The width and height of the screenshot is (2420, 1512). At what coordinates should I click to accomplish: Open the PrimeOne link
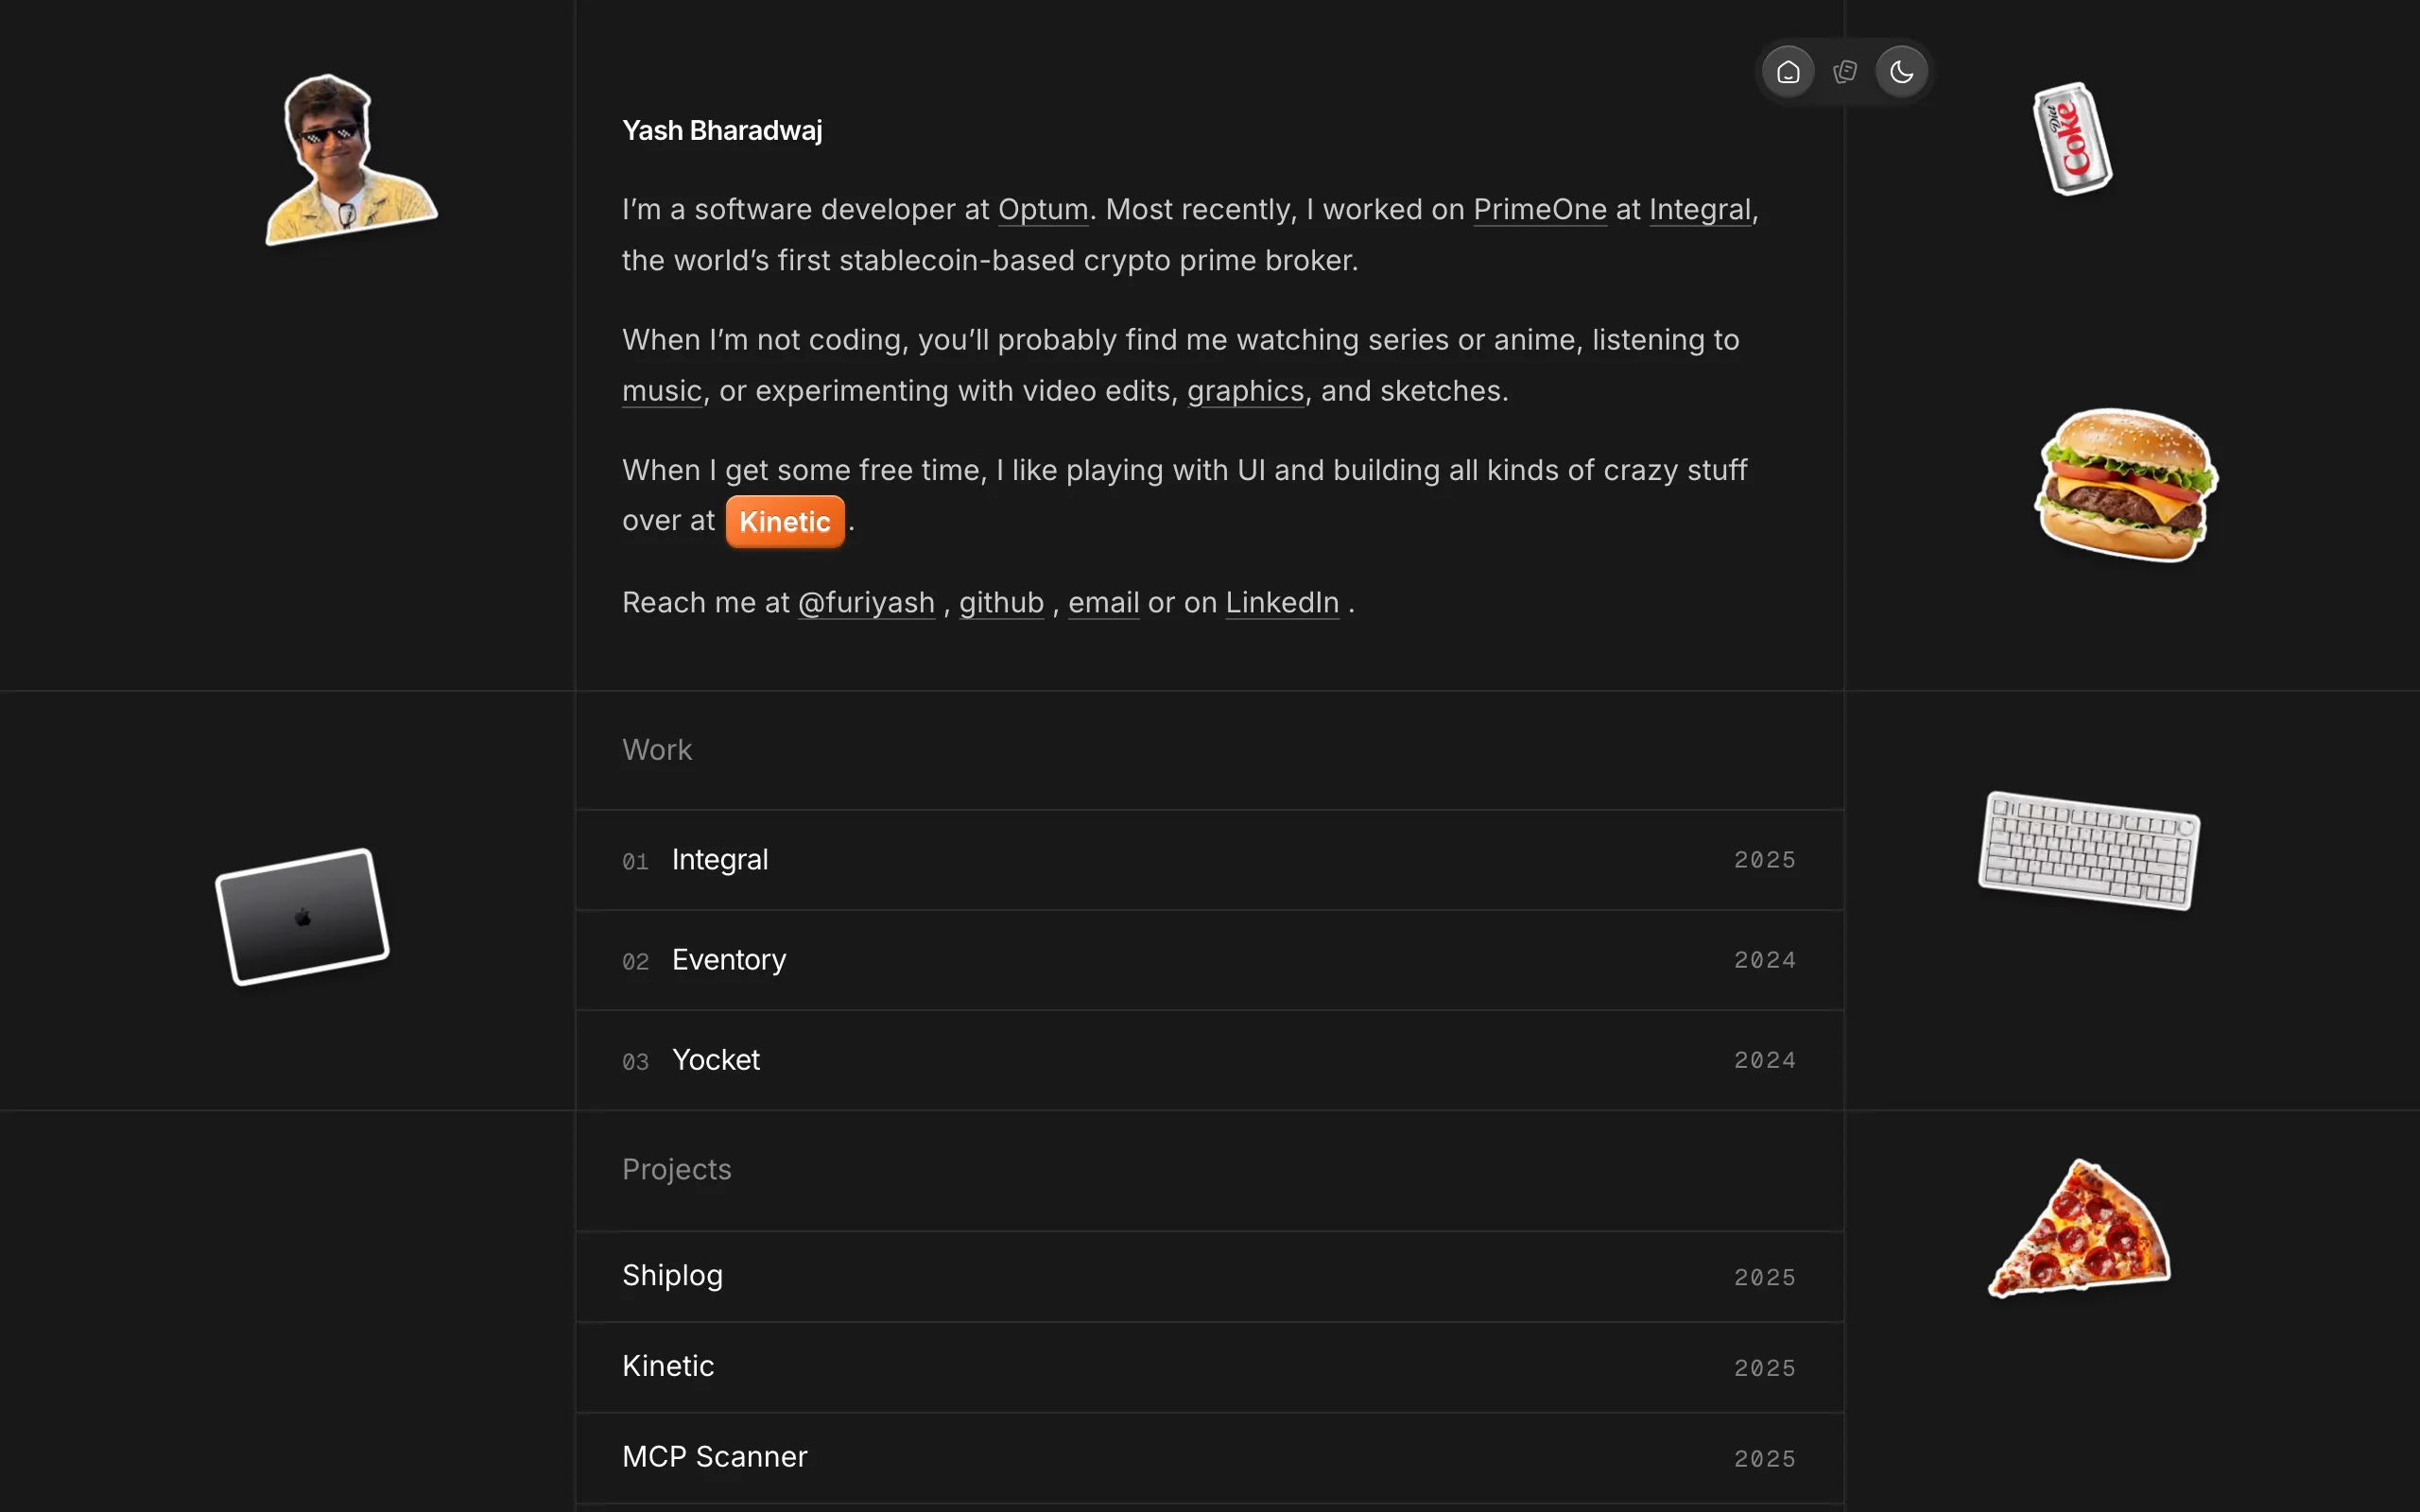point(1540,210)
